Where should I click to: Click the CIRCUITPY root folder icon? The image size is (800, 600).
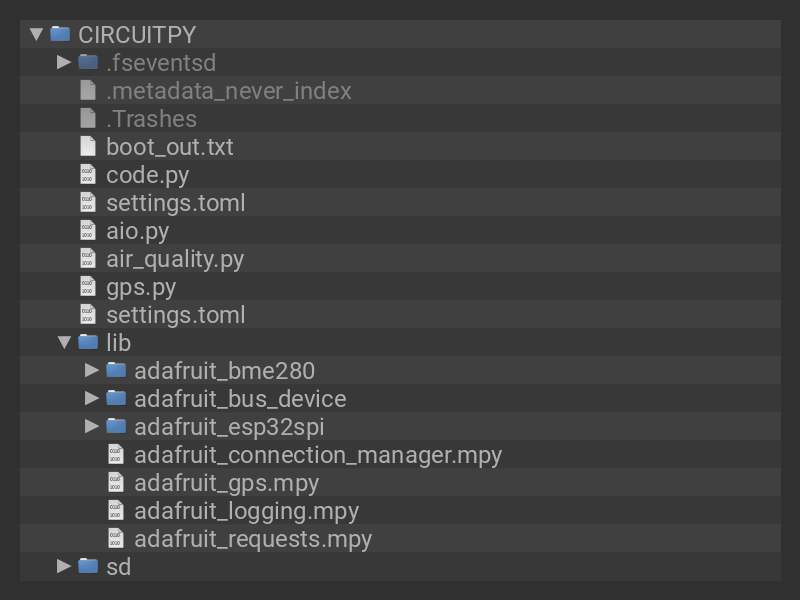point(60,35)
